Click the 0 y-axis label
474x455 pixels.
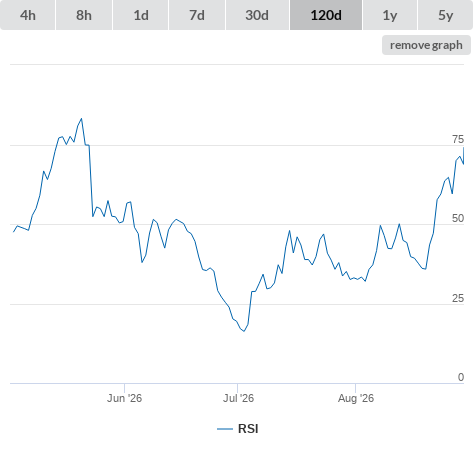click(461, 377)
